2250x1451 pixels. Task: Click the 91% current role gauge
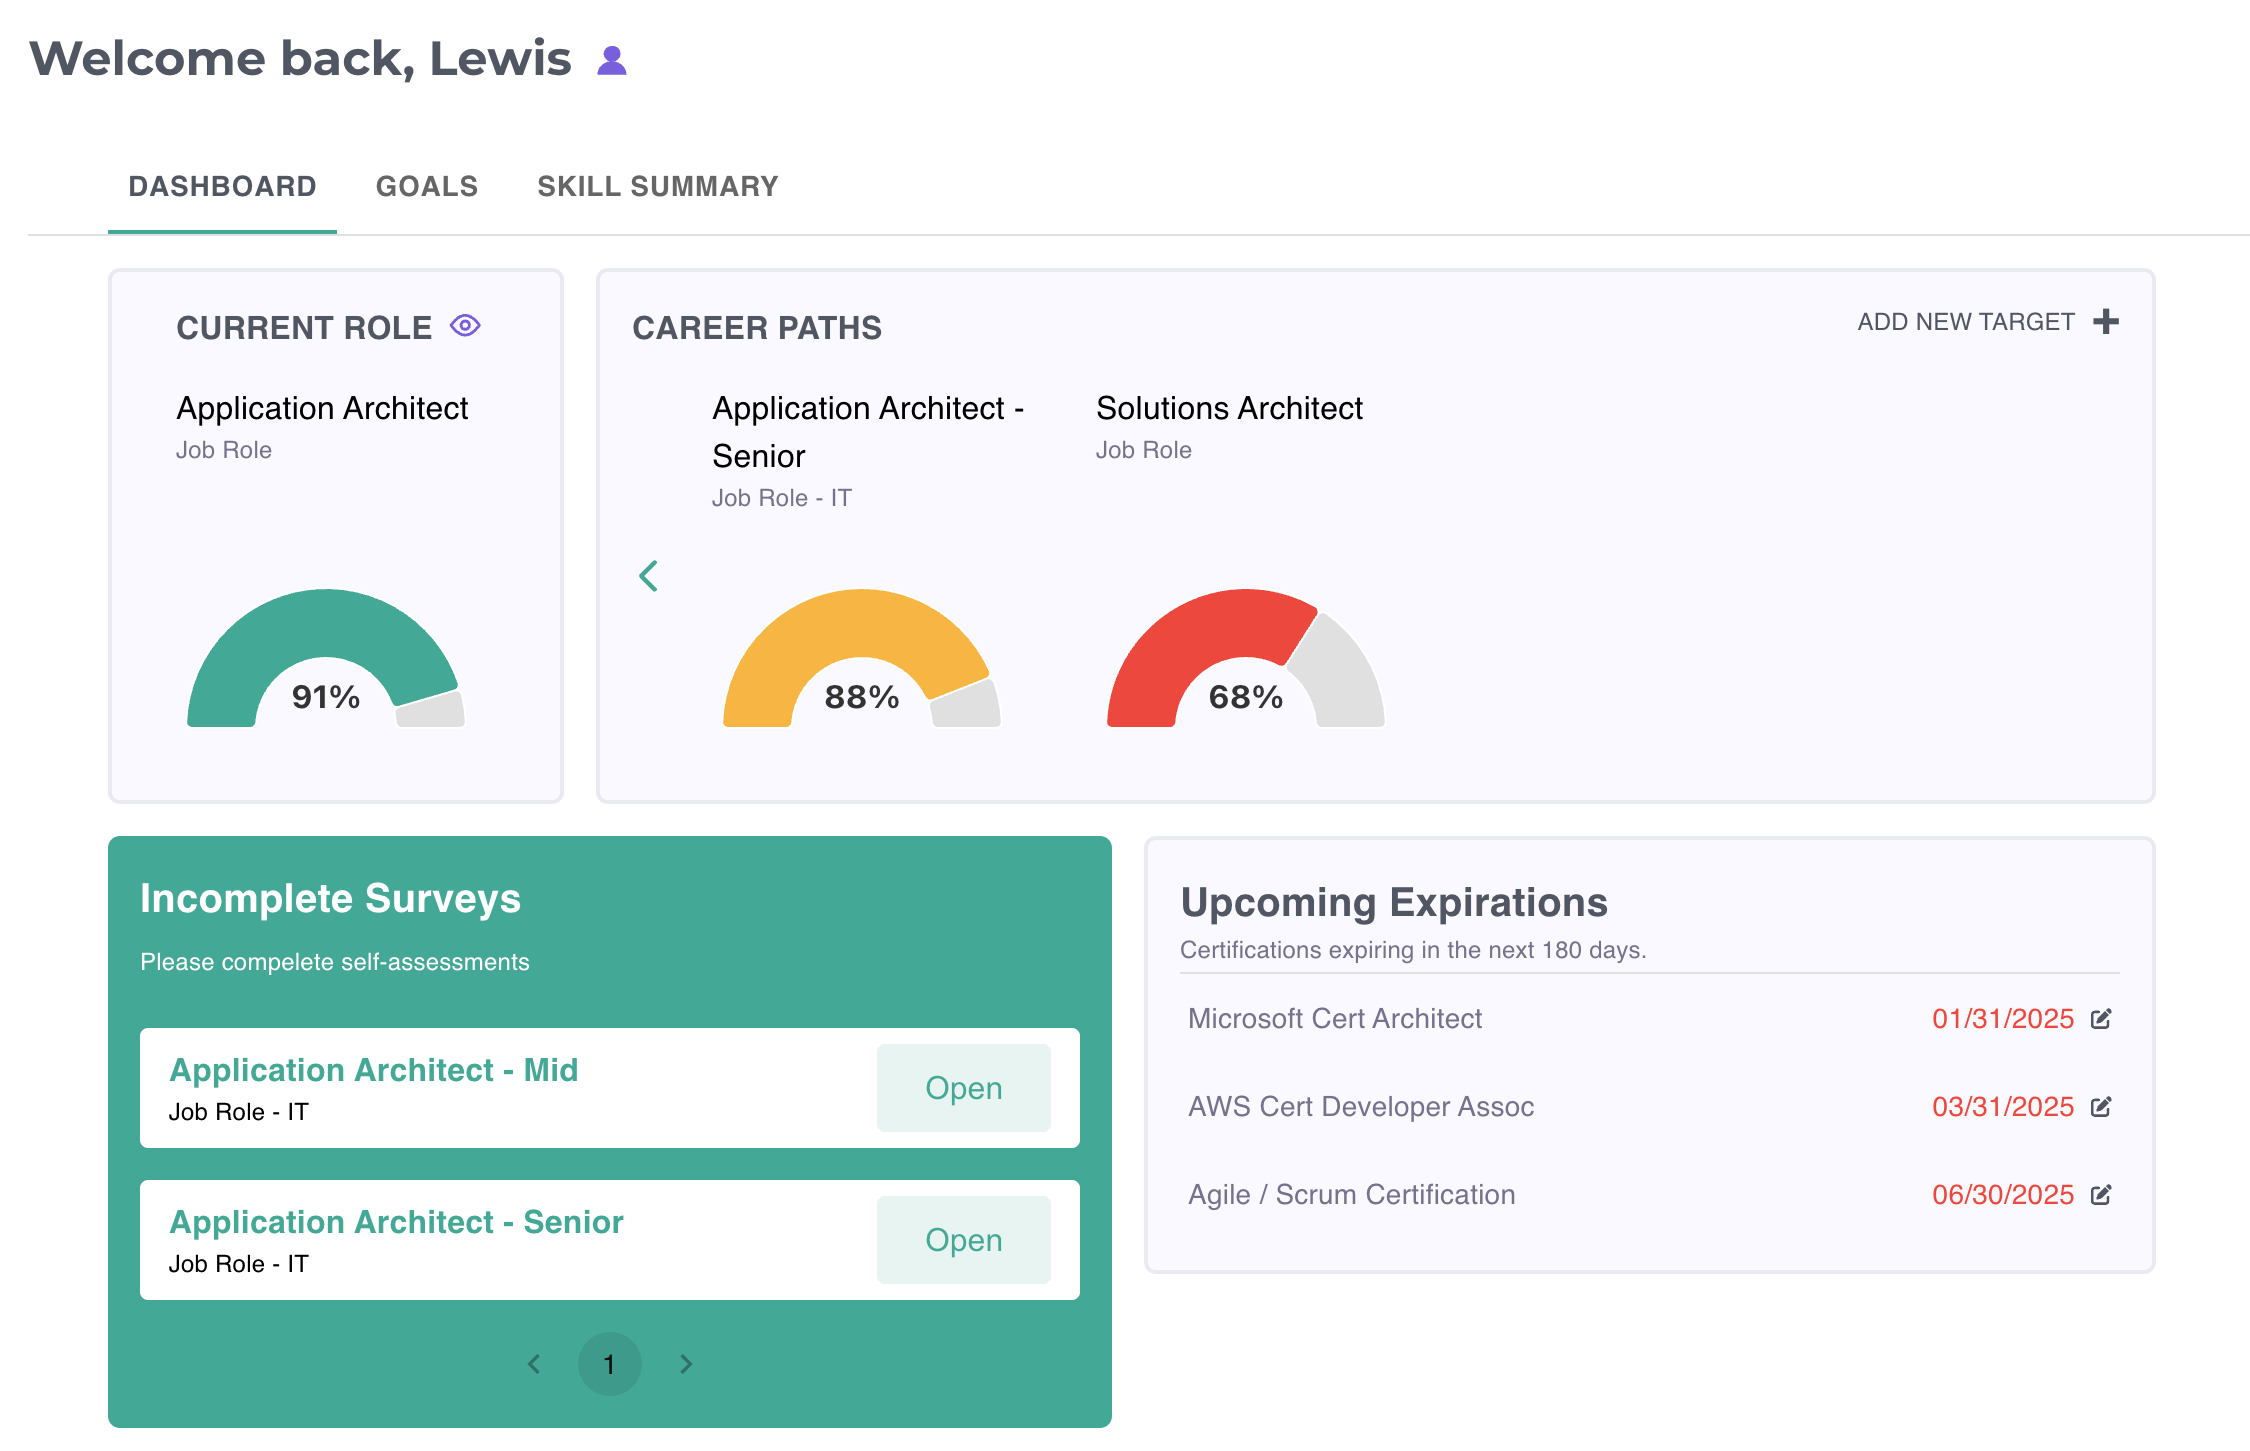[x=325, y=660]
